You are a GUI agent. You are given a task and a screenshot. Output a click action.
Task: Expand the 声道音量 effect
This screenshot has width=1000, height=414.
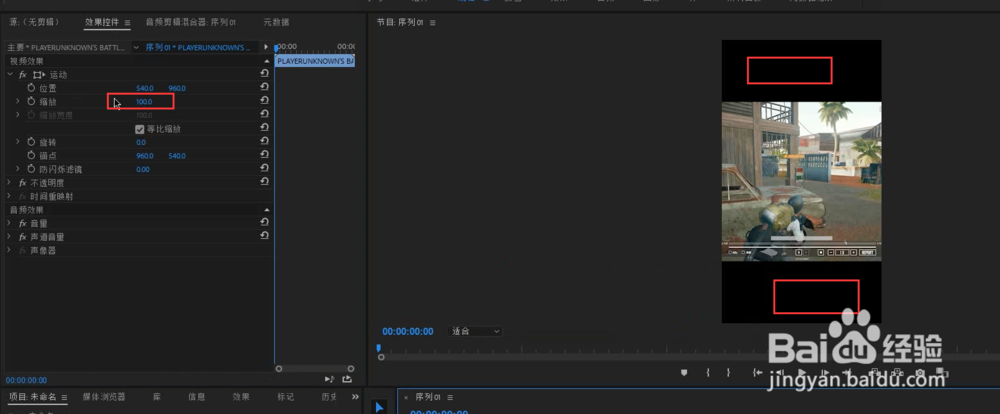9,237
